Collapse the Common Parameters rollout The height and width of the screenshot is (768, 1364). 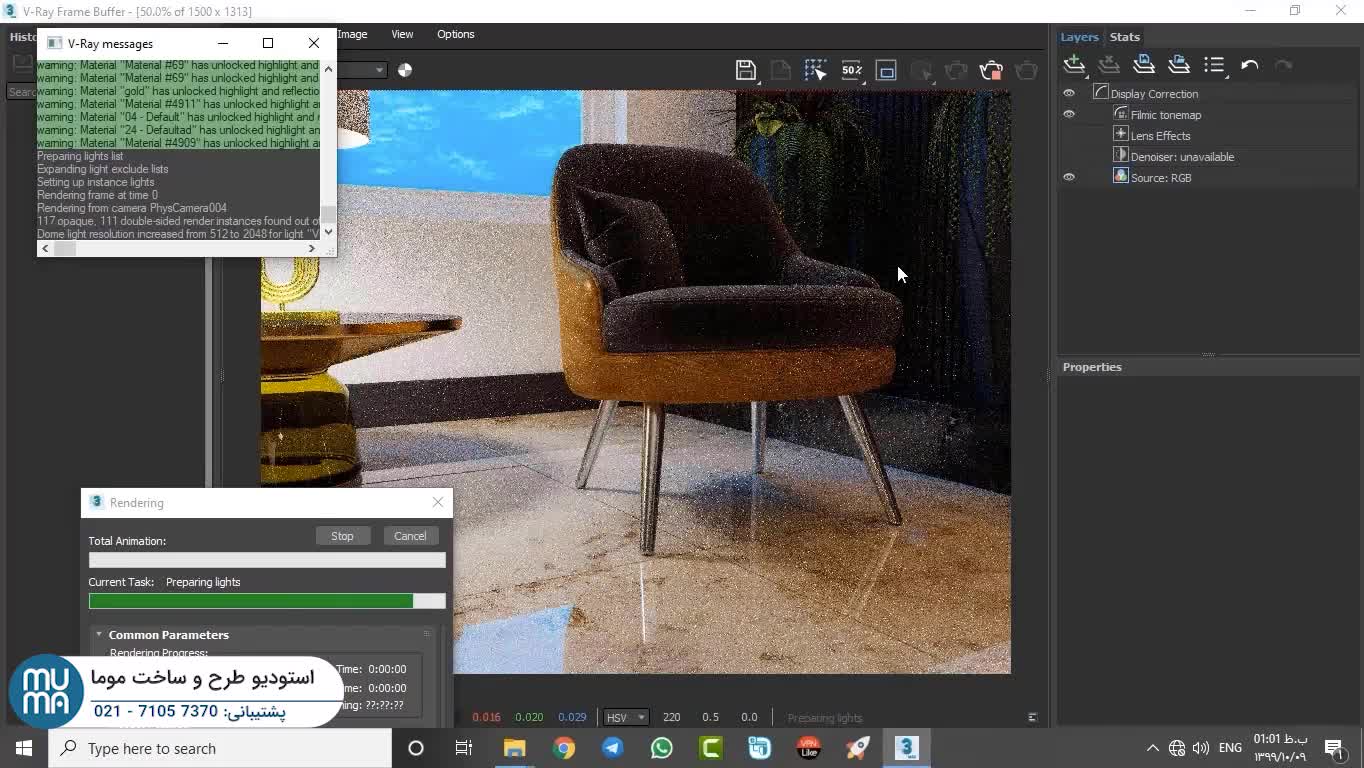[99, 635]
